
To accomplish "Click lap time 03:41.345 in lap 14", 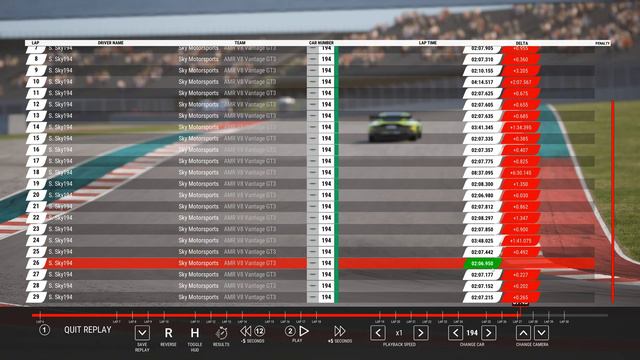I will (482, 127).
